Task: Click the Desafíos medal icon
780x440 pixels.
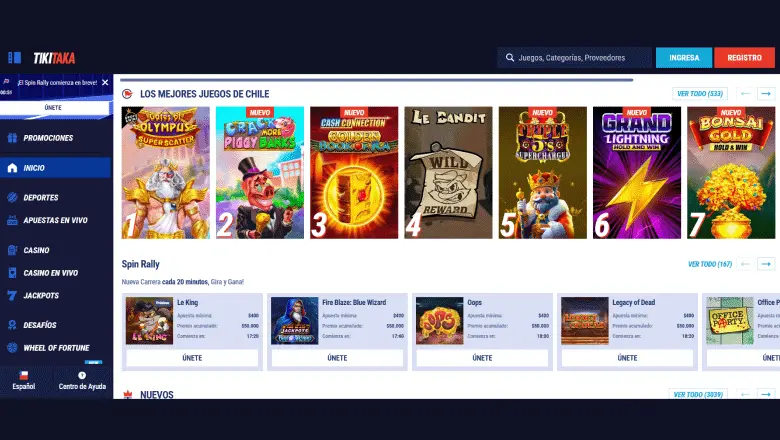Action: point(12,325)
